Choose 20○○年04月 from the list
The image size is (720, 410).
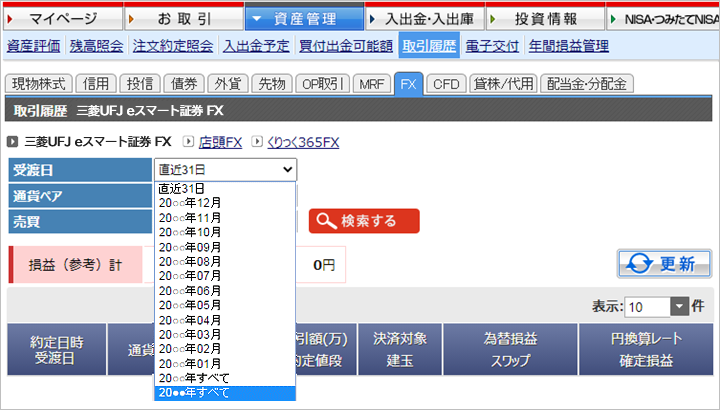[x=225, y=320]
